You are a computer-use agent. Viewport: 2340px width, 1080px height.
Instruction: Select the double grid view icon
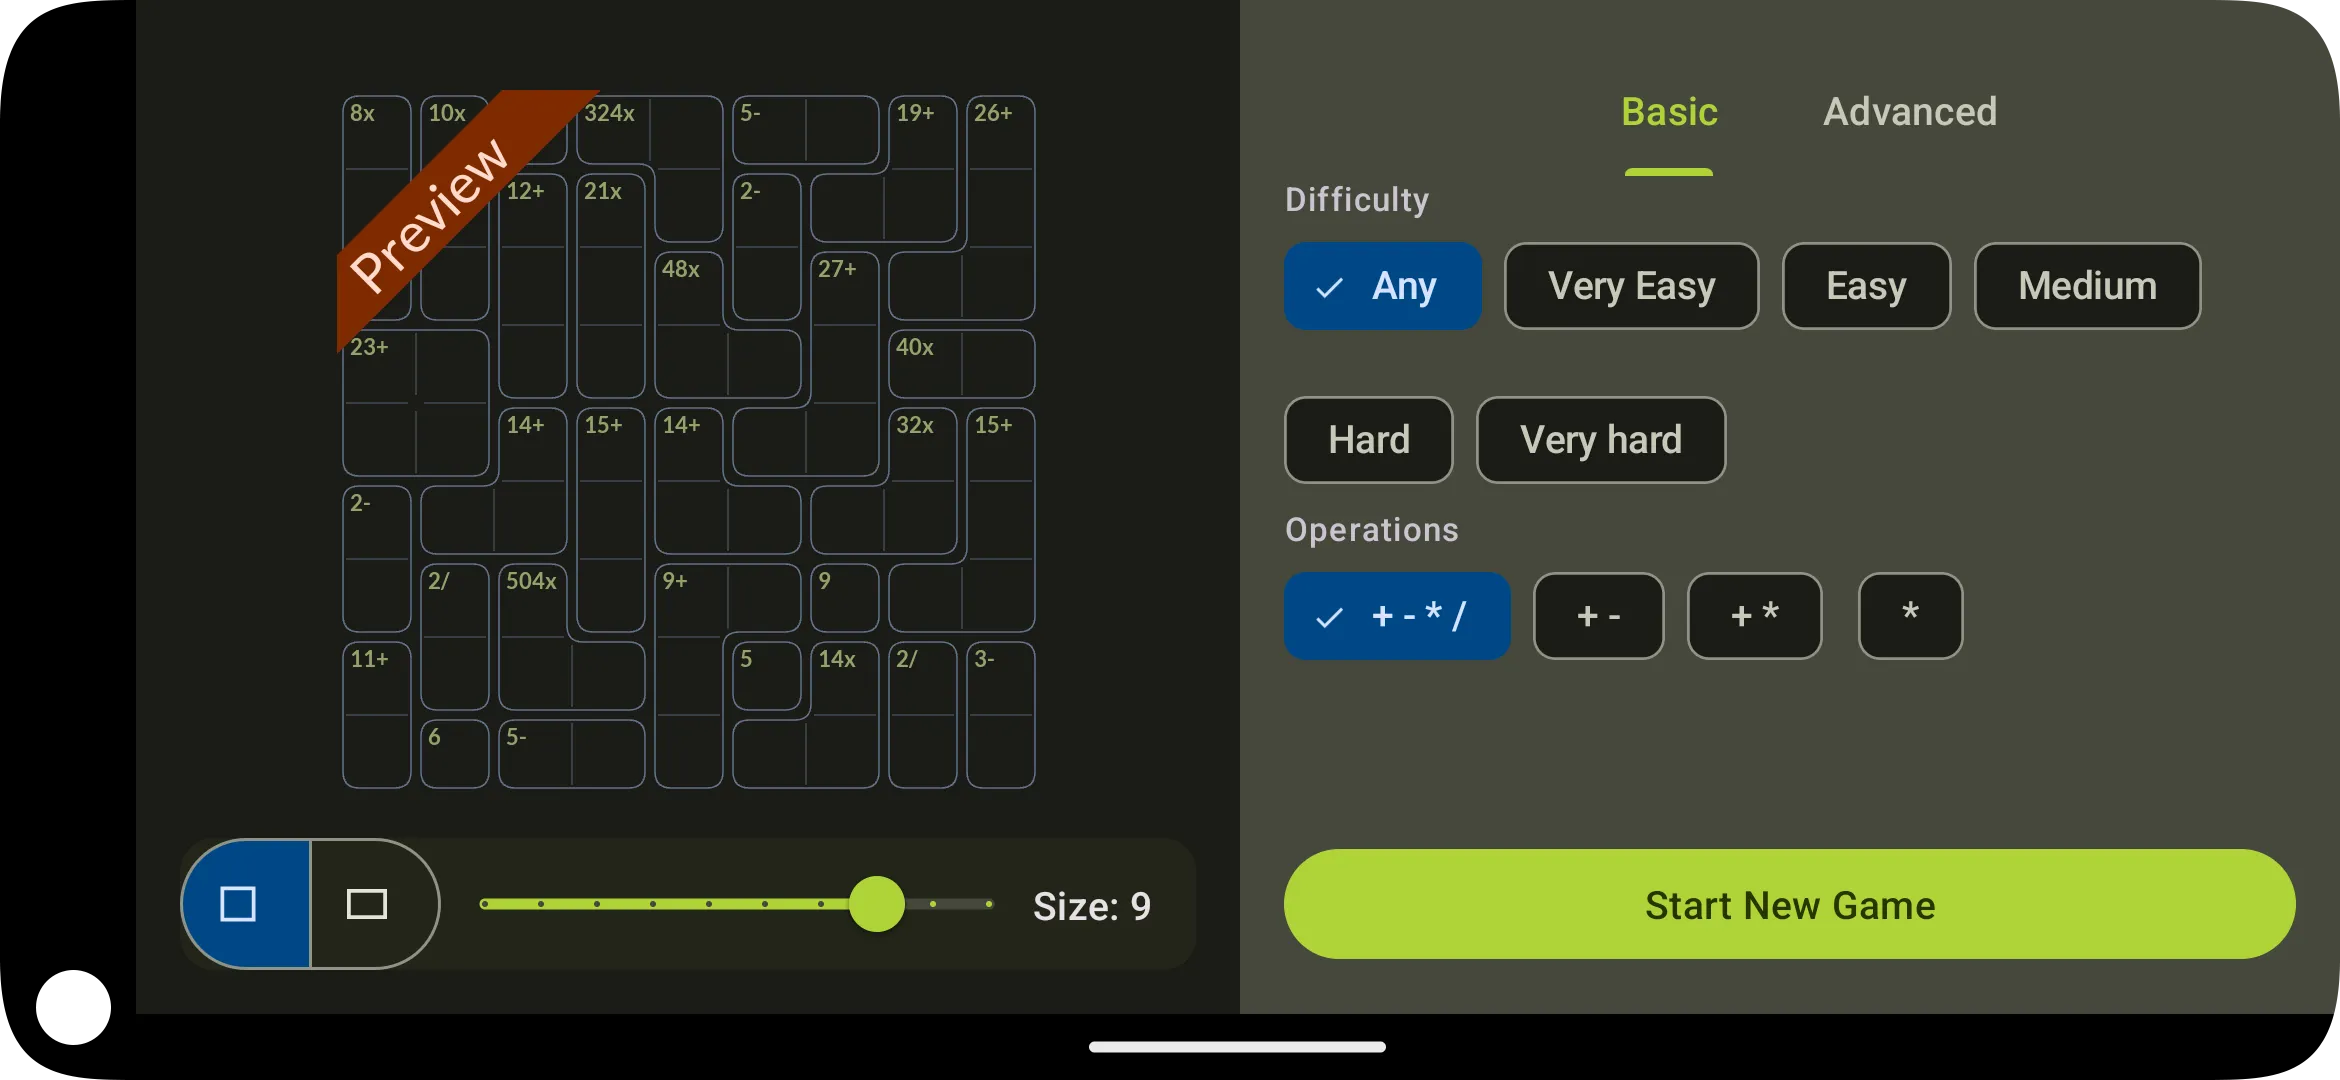(x=369, y=904)
